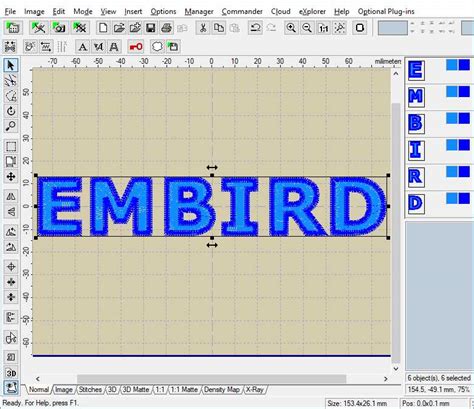Click light blue color swatch for letter E
Image resolution: width=474 pixels, height=409 pixels.
[452, 65]
